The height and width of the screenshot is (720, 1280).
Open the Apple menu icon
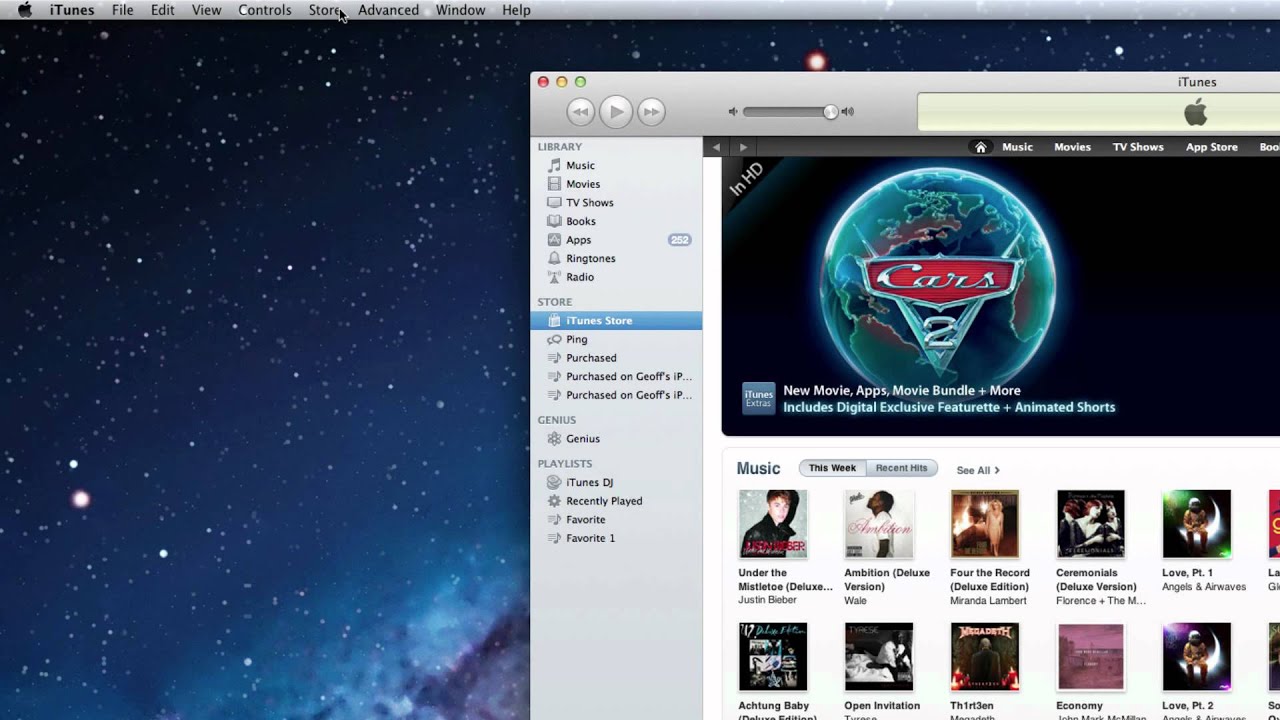(x=24, y=10)
